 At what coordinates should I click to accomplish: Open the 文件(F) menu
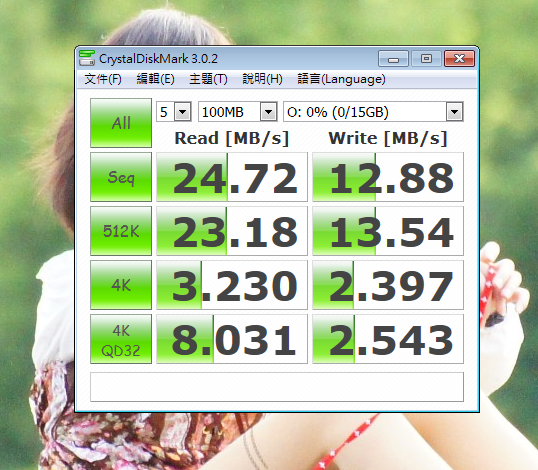pos(103,79)
